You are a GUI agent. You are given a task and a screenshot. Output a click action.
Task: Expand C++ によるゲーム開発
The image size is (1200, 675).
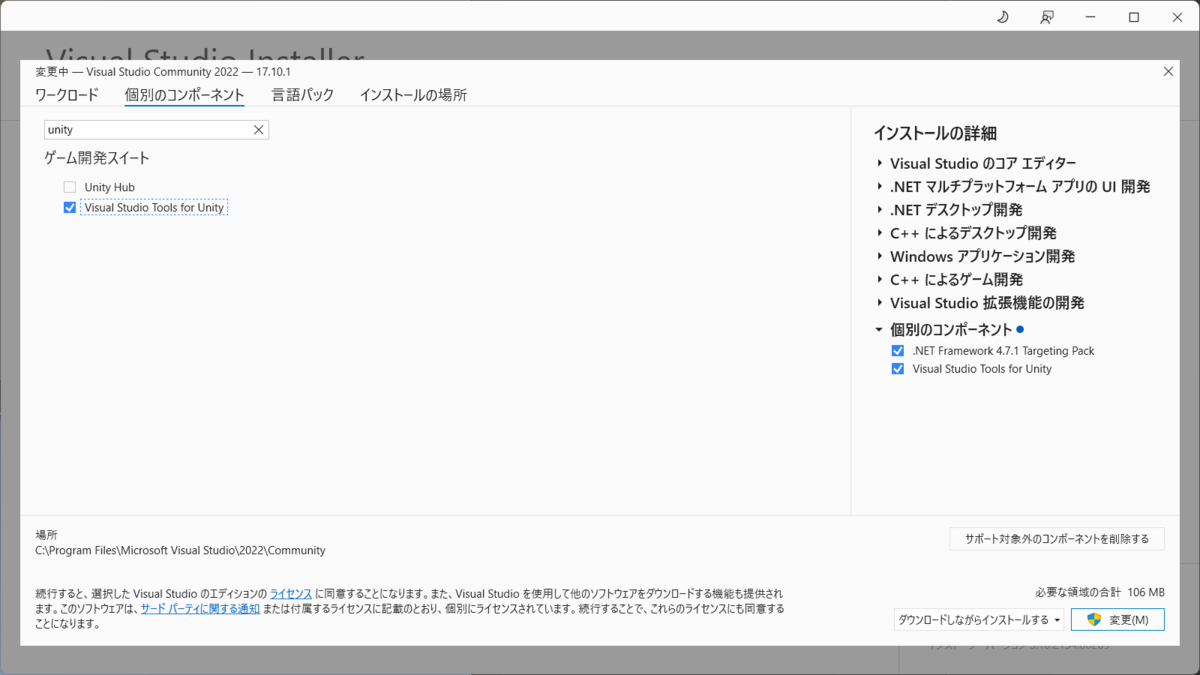click(x=879, y=280)
